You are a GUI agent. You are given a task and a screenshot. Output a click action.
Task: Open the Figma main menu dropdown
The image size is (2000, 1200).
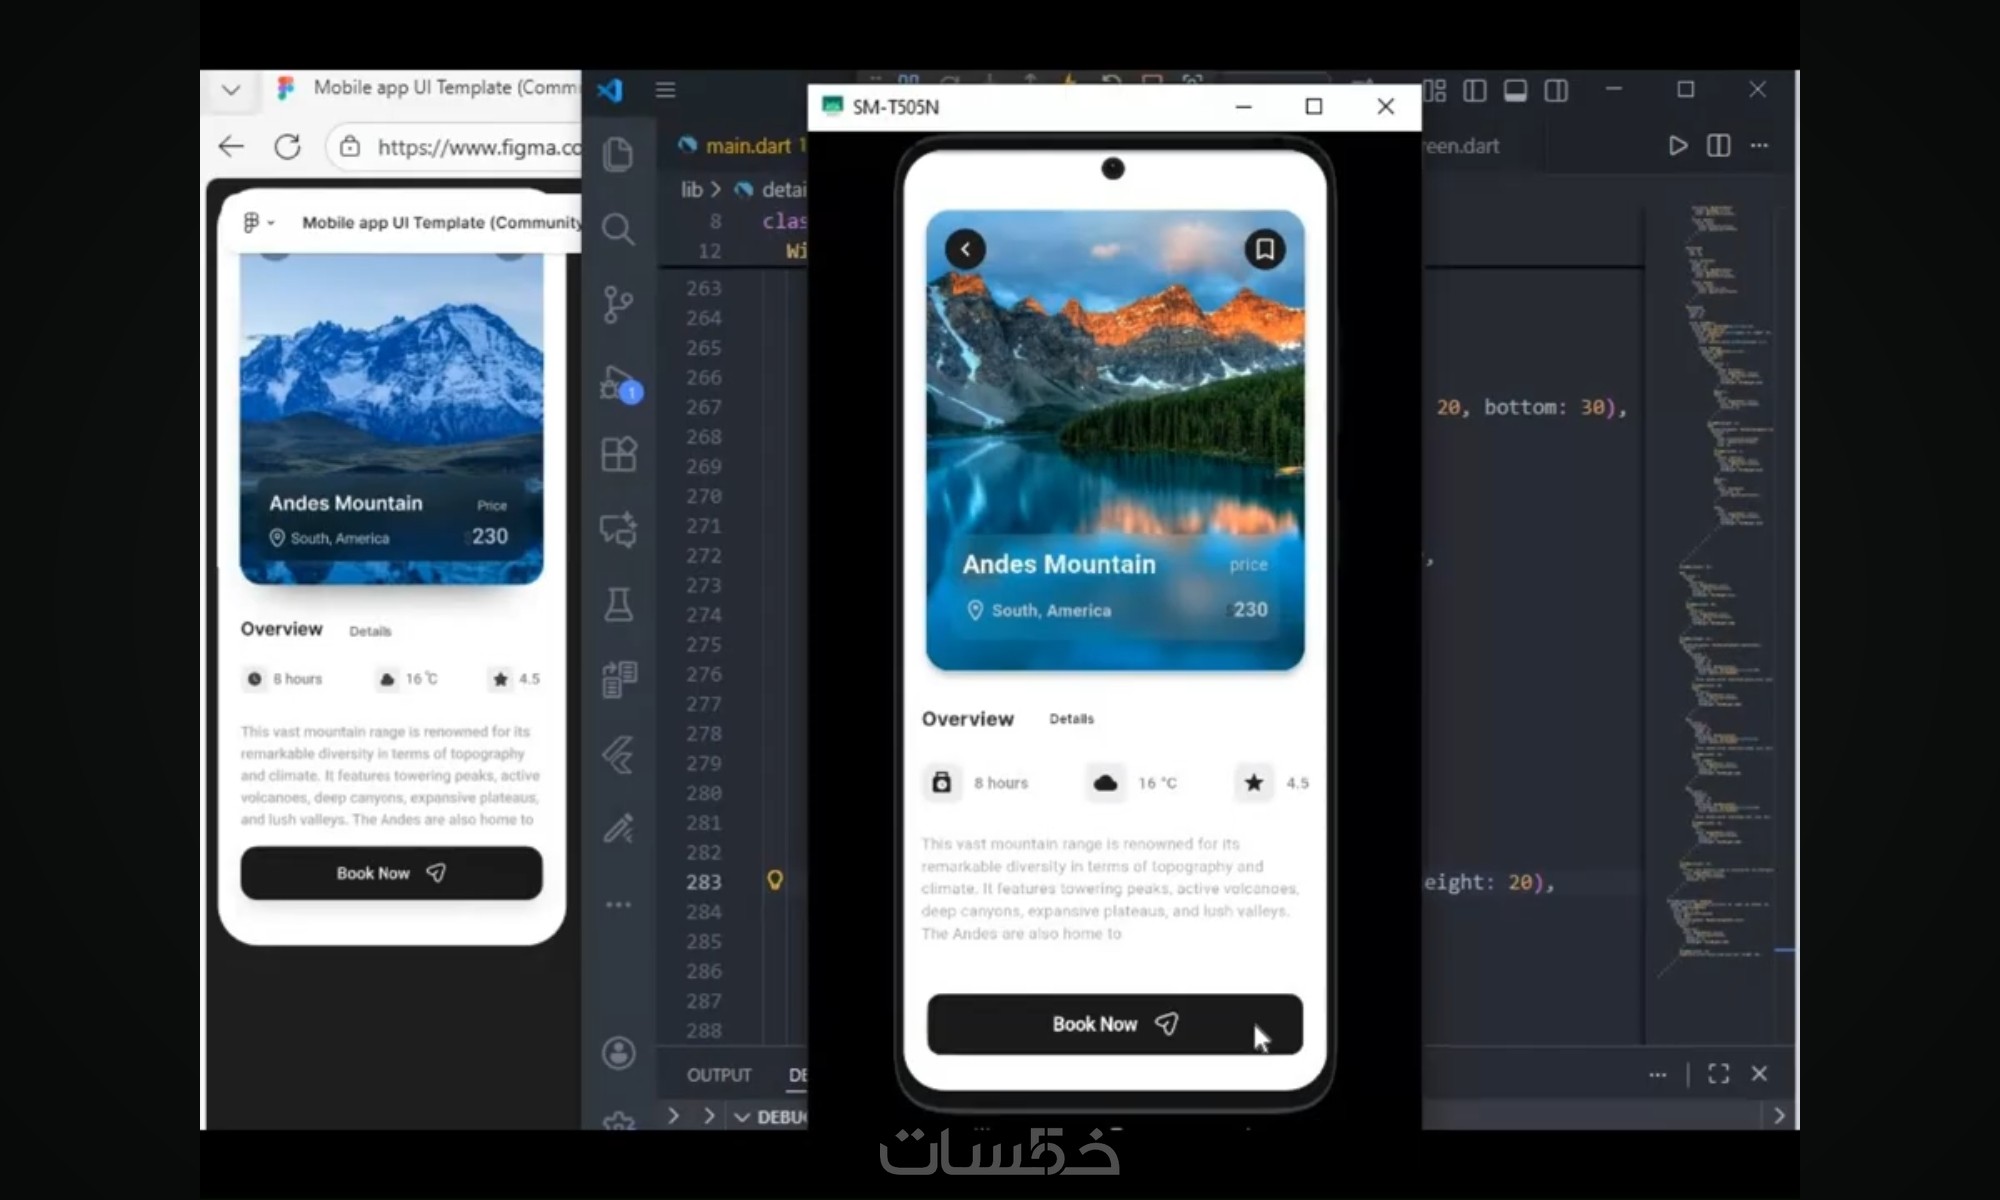(258, 222)
